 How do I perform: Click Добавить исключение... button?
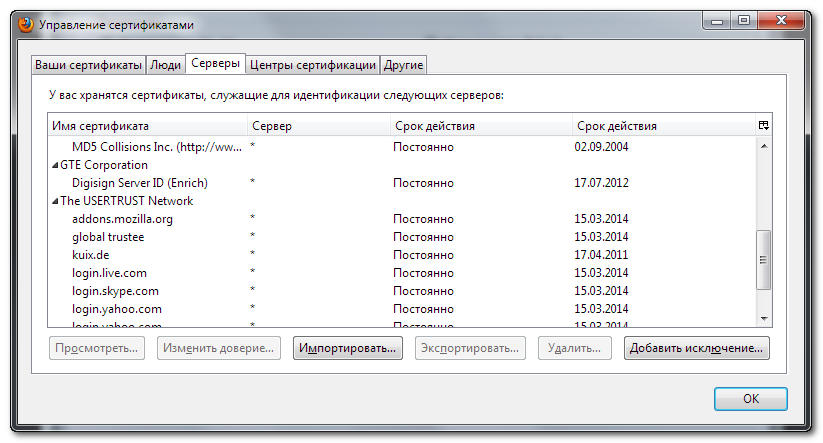coord(697,348)
